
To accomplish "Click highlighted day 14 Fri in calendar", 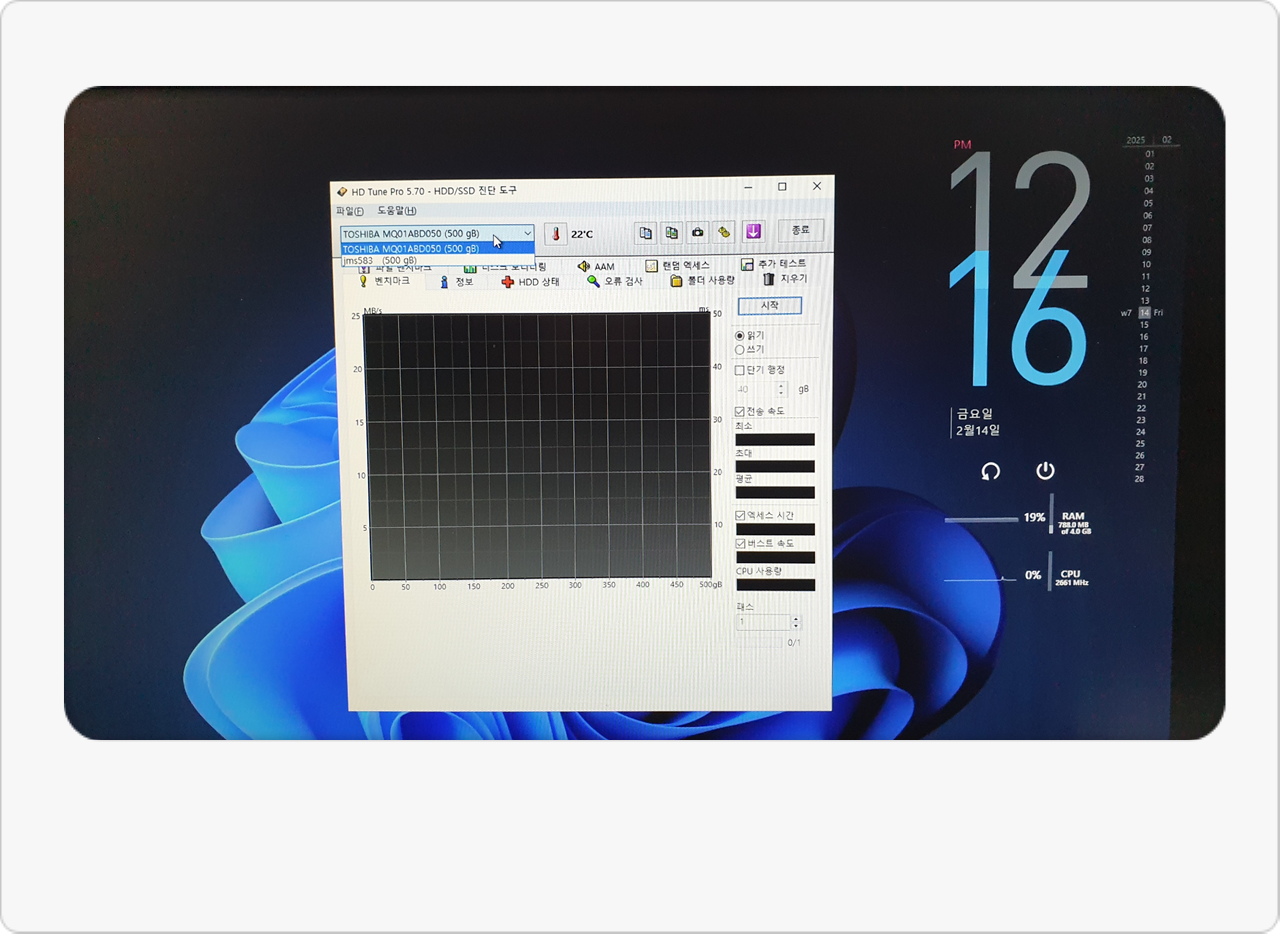I will click(x=1145, y=313).
